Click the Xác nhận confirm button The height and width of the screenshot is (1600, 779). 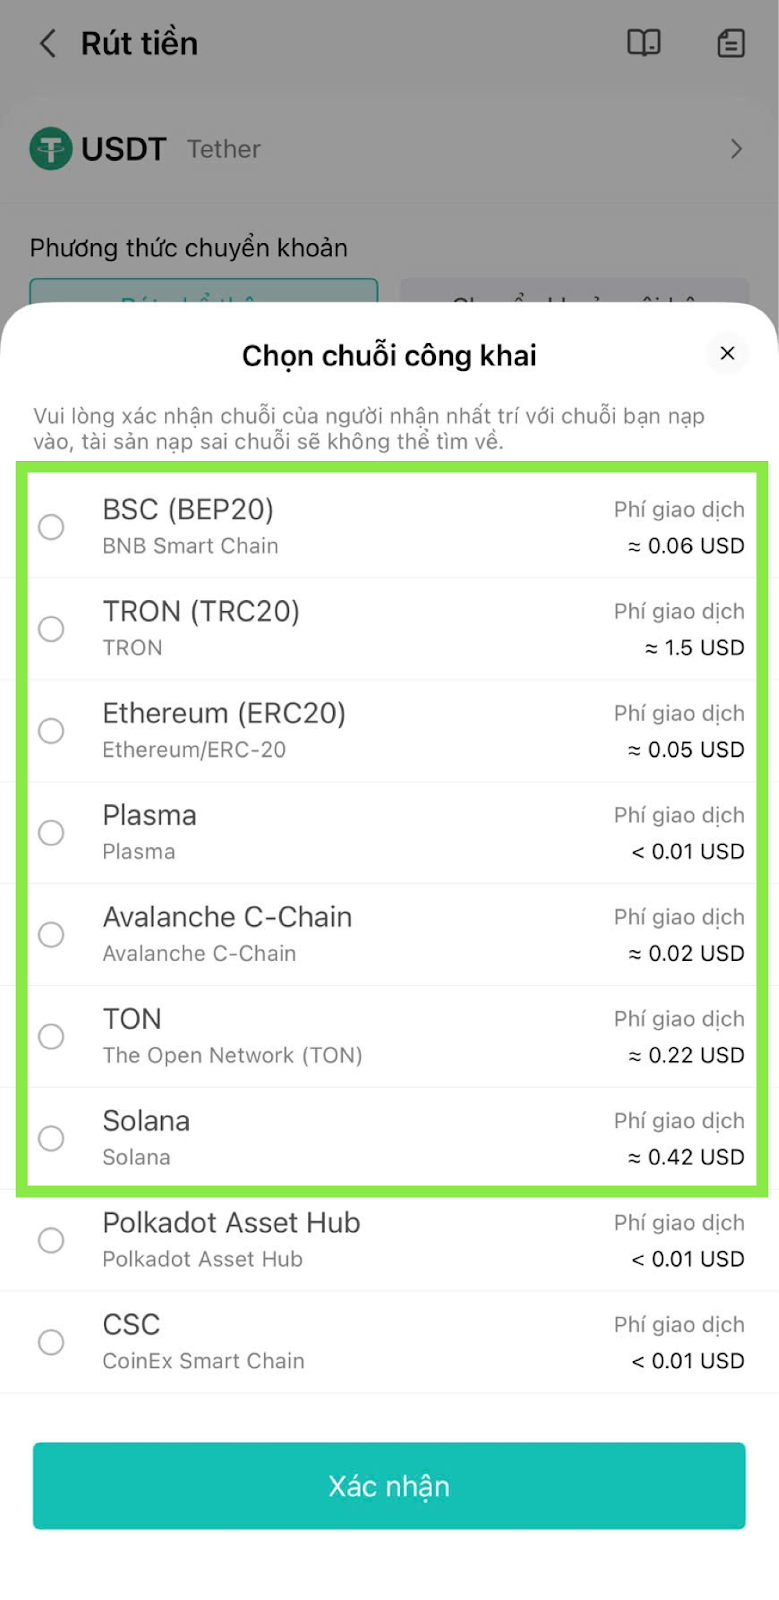click(389, 1486)
